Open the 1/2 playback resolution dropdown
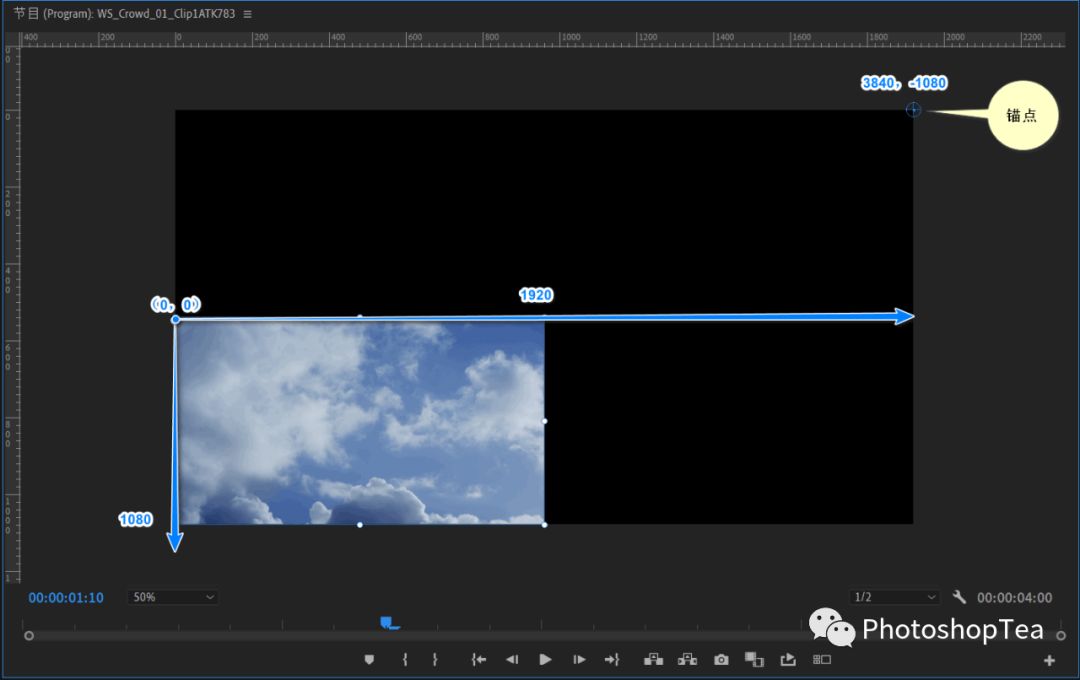Screen dimensions: 1080x680 click(x=894, y=597)
